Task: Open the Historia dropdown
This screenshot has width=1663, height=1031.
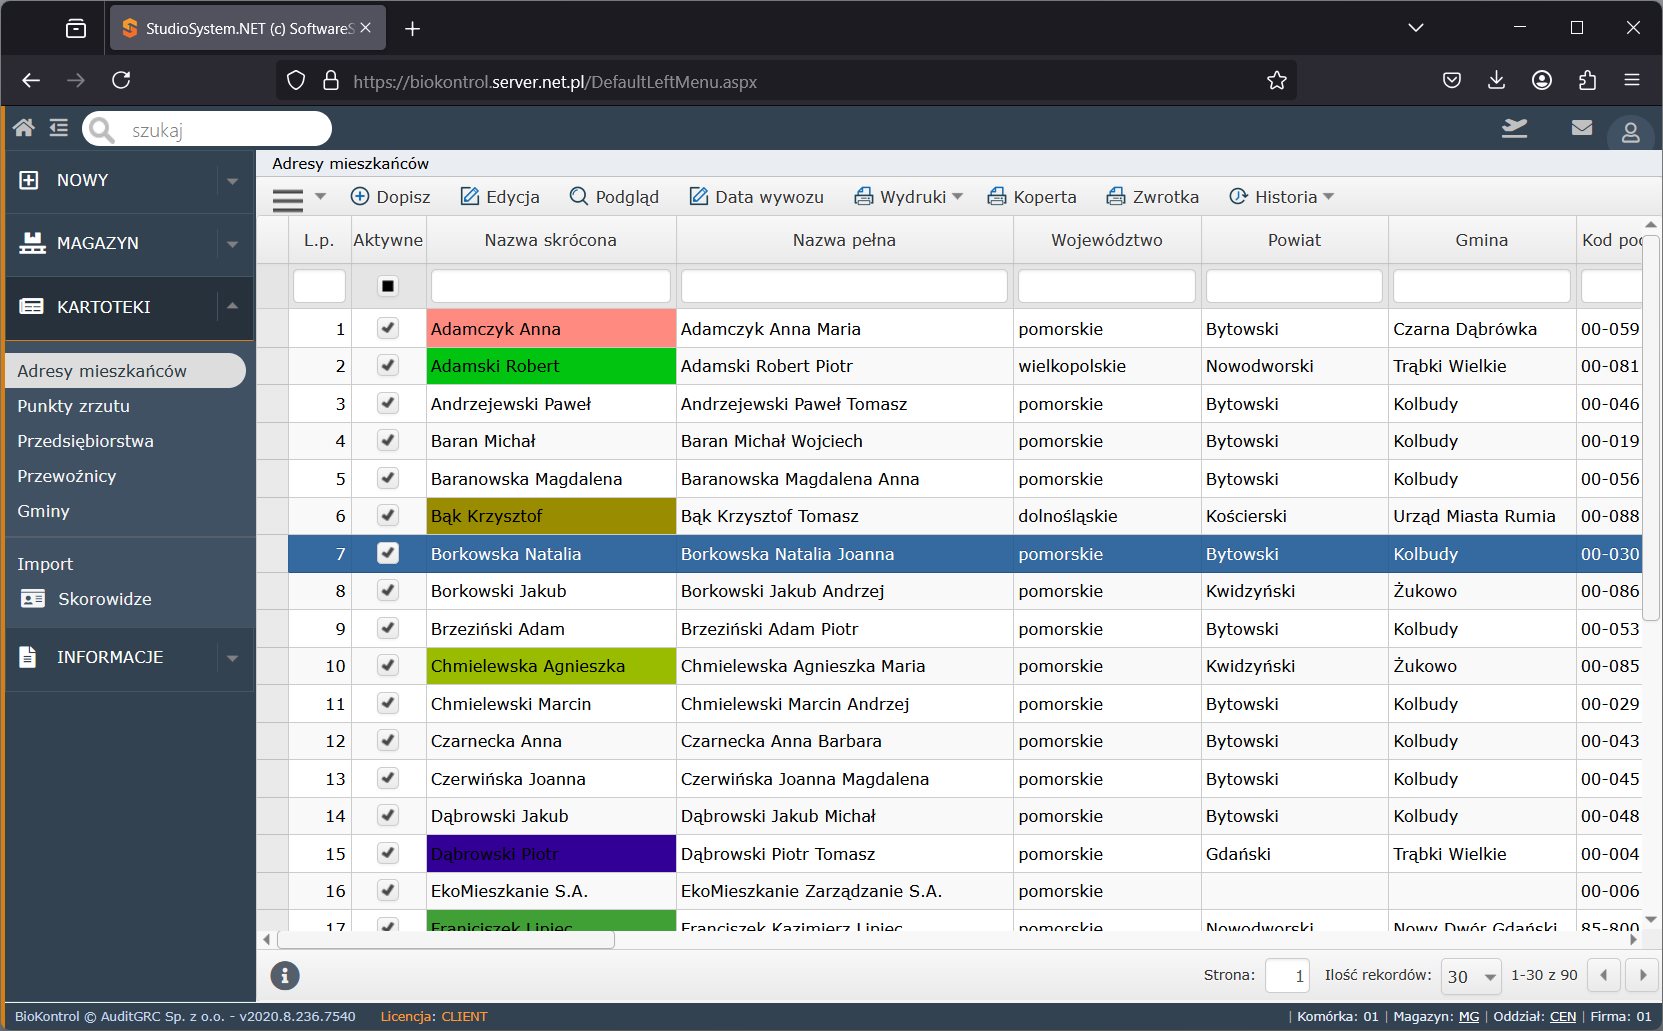Action: click(1281, 197)
